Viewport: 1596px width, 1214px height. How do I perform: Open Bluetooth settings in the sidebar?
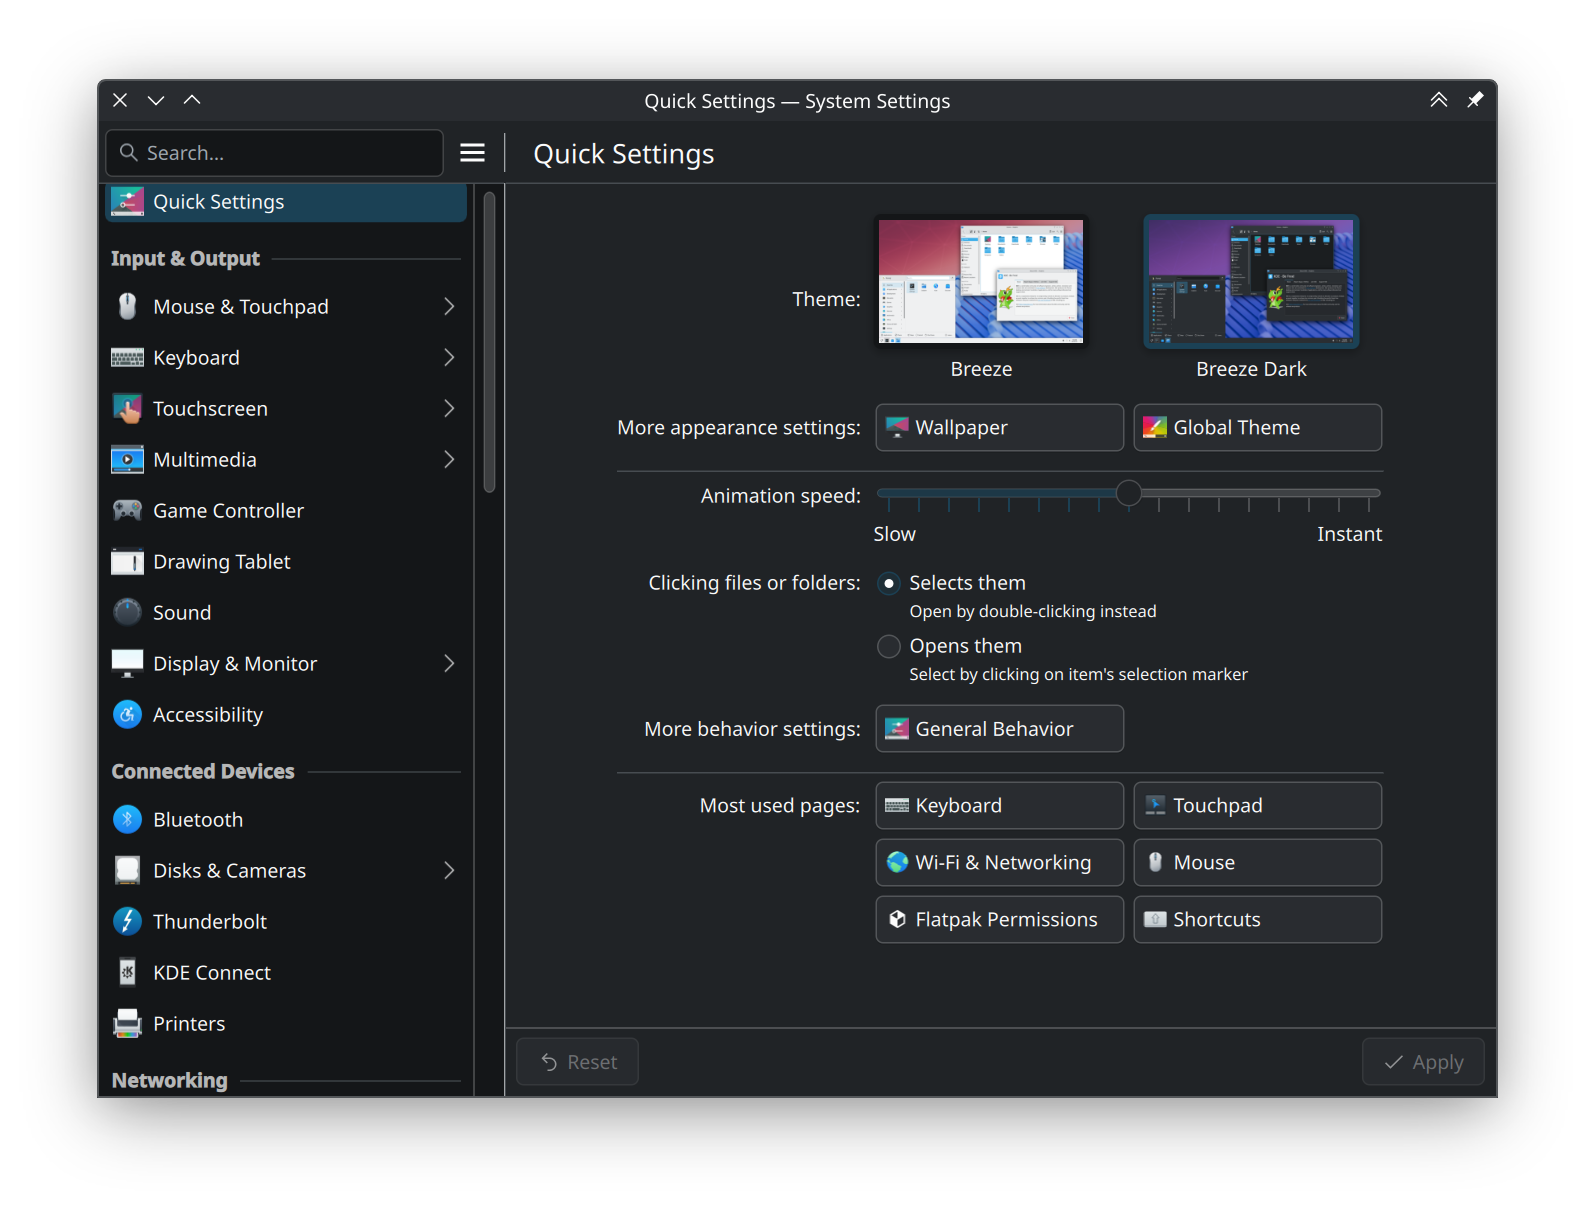tap(286, 819)
